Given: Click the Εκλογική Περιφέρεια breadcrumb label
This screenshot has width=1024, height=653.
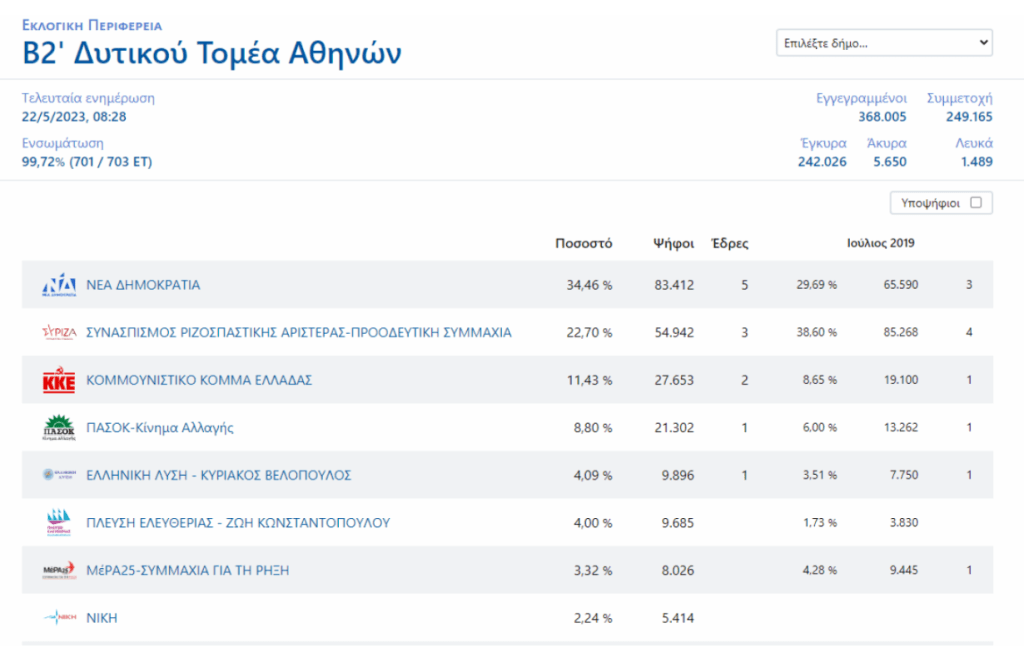Looking at the screenshot, I should (x=92, y=25).
